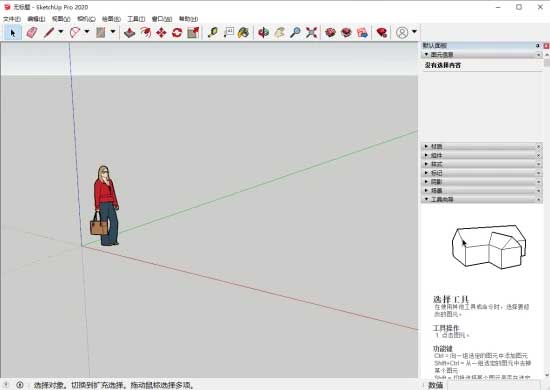
Task: Activate the Scale tool
Action: pyautogui.click(x=193, y=33)
